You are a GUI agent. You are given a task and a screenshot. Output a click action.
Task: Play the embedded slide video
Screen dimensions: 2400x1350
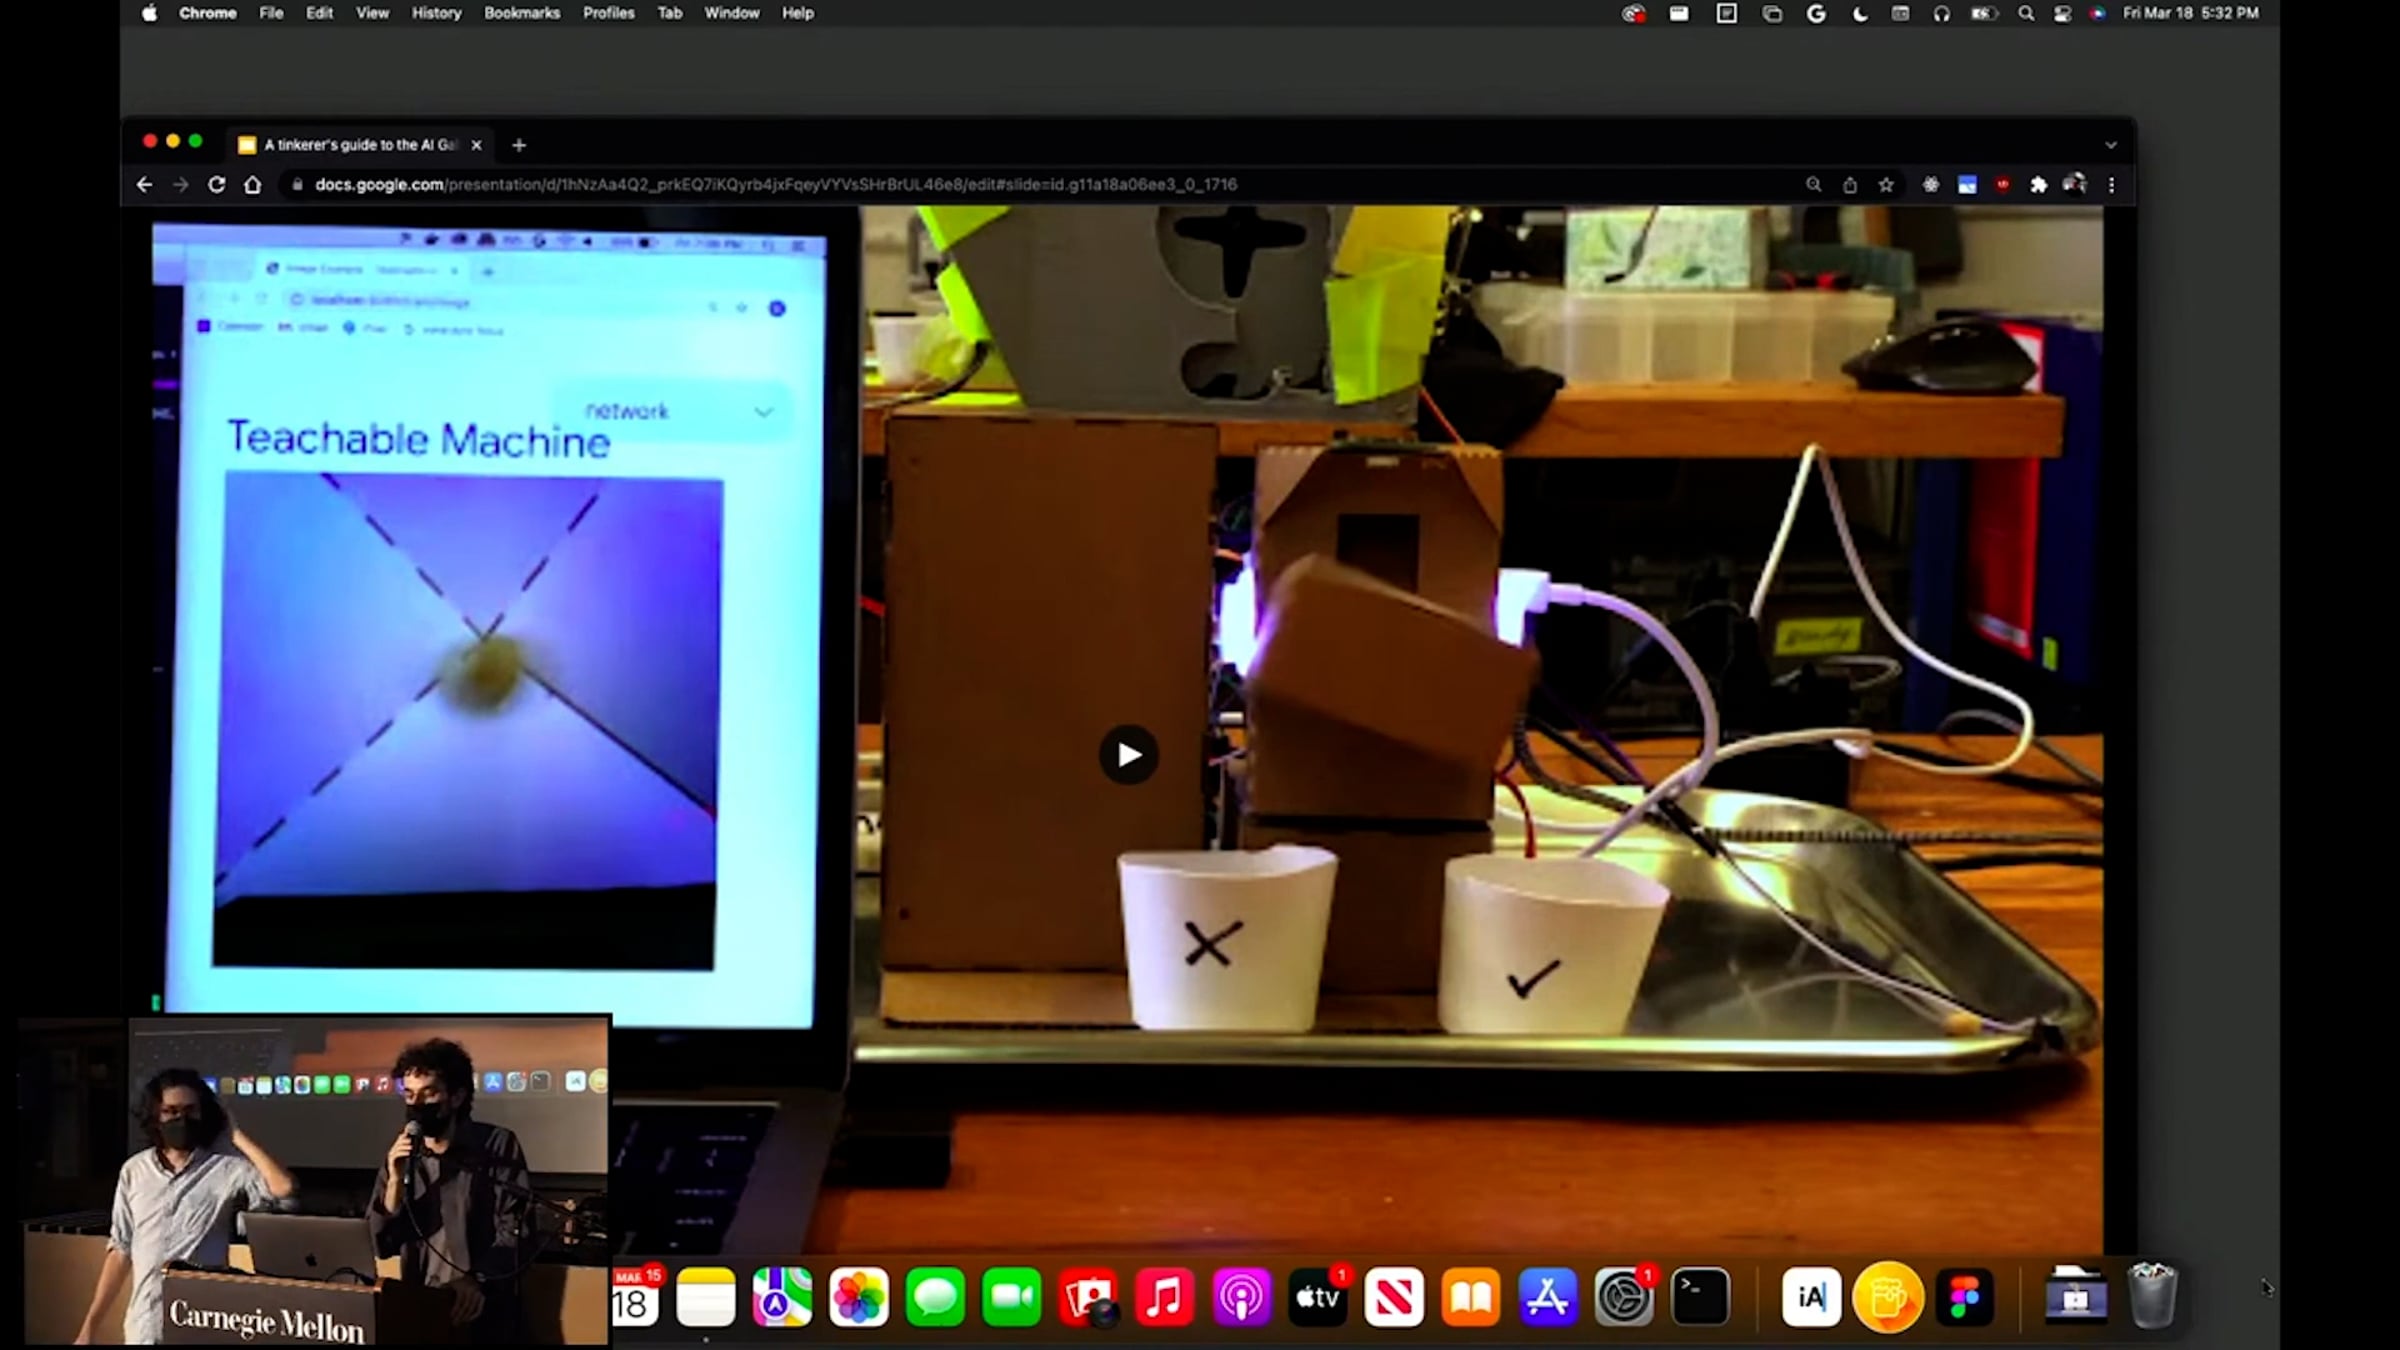[1128, 754]
